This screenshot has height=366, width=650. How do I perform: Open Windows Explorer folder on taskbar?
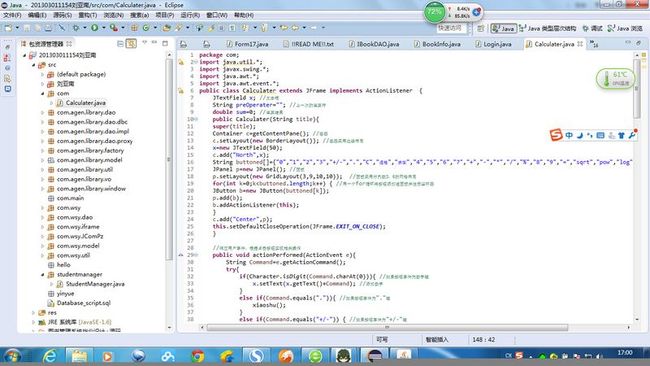pyautogui.click(x=79, y=356)
